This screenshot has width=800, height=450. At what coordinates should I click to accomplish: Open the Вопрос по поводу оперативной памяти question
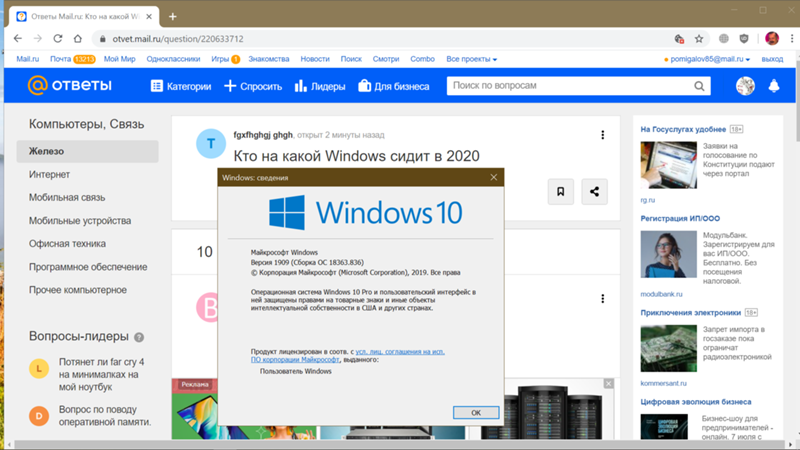105,416
